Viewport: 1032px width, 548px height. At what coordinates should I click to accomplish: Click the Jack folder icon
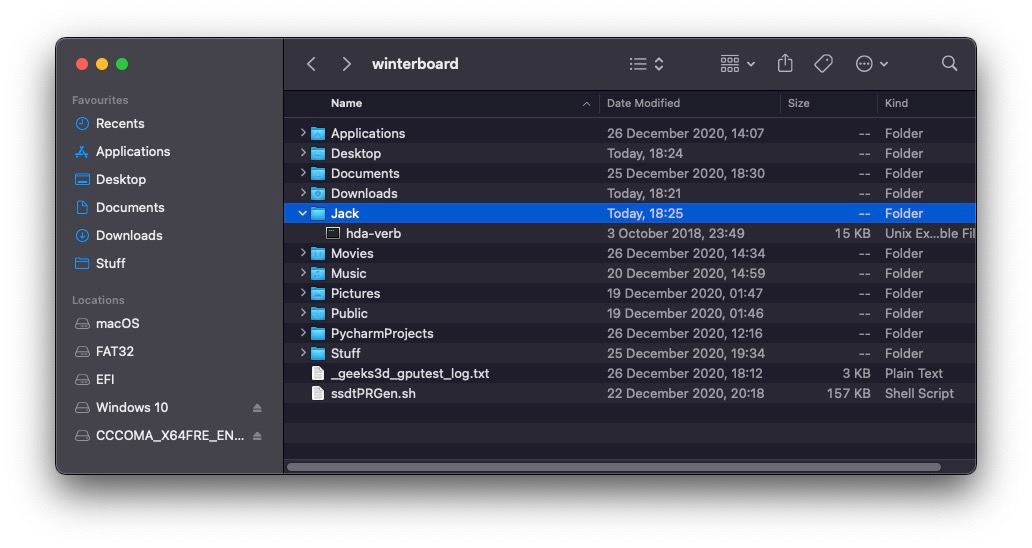(x=318, y=213)
